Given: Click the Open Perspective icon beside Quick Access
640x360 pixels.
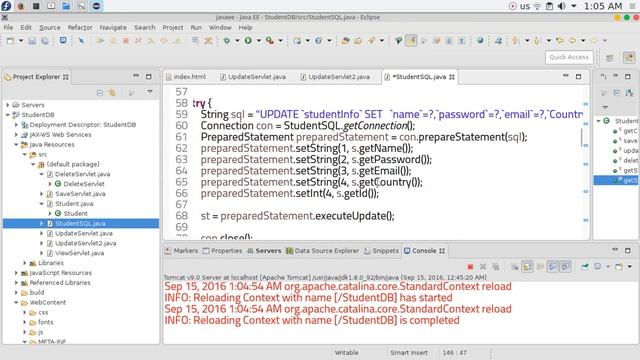Looking at the screenshot, I should (610, 58).
